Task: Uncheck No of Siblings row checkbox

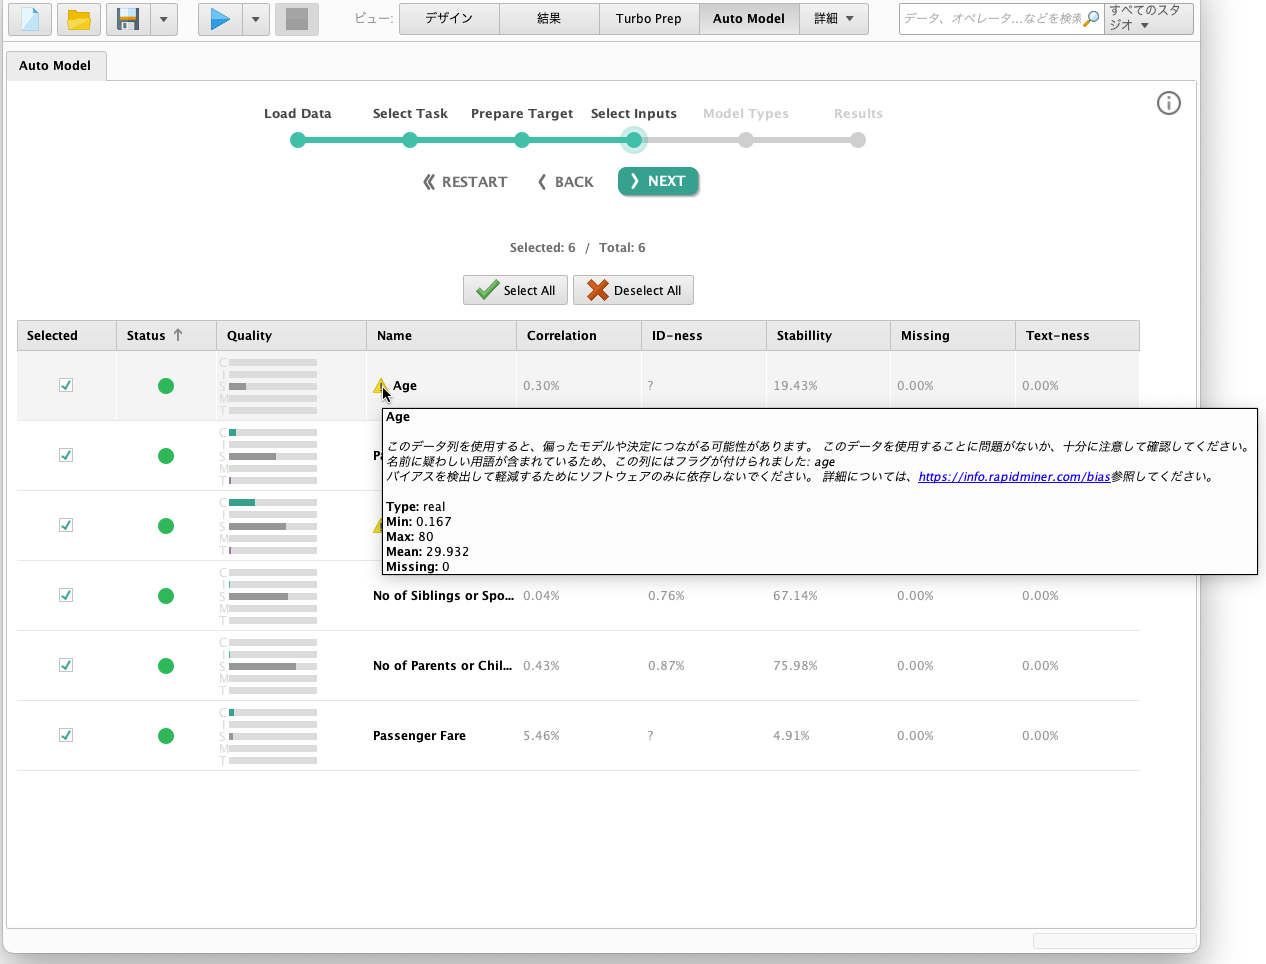Action: [x=66, y=595]
